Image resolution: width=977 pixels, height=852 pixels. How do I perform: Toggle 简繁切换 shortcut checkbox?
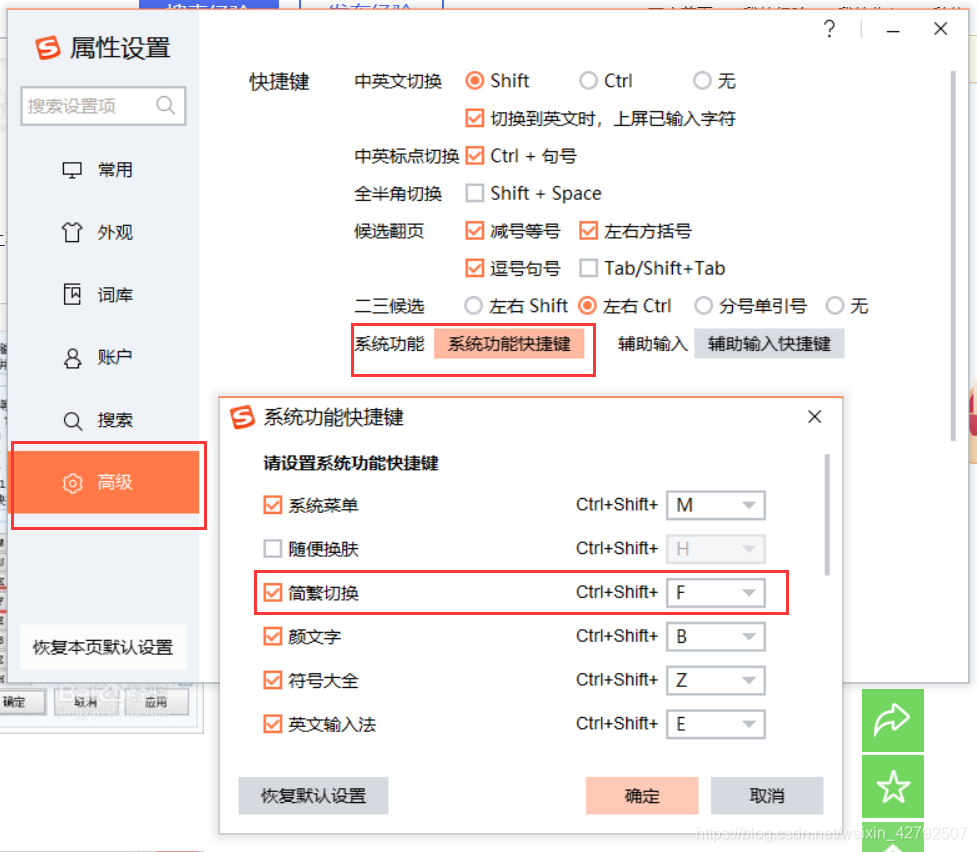272,592
